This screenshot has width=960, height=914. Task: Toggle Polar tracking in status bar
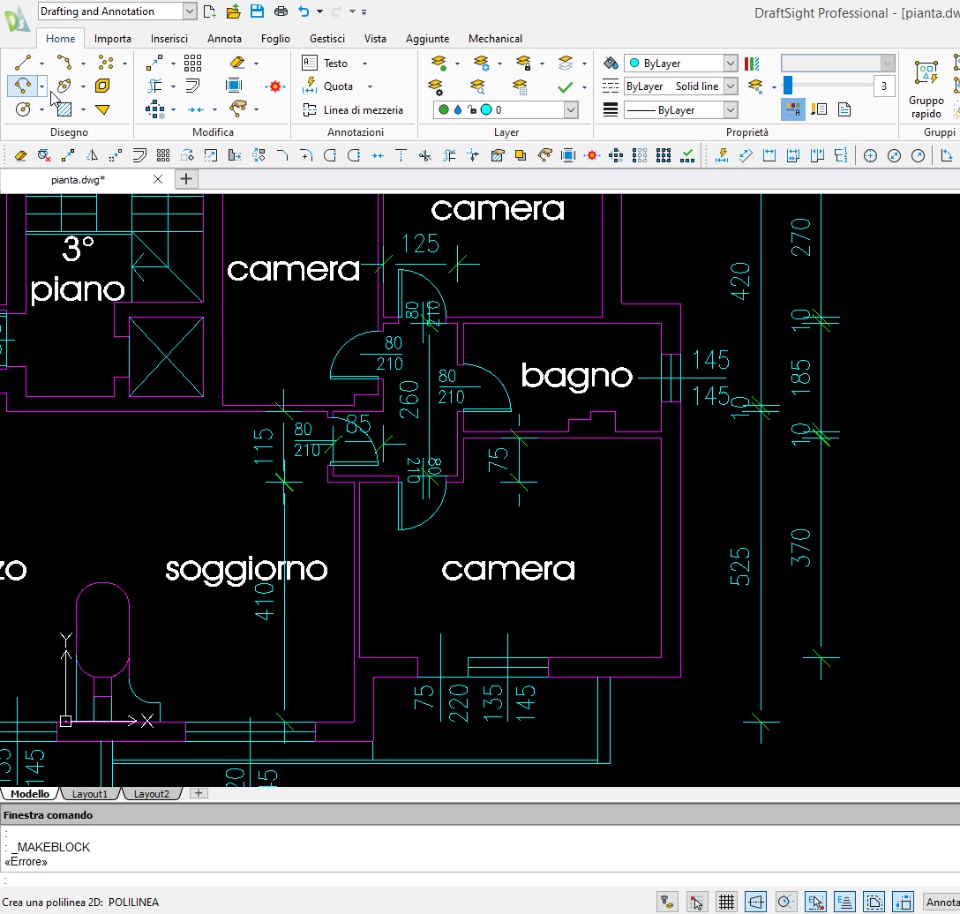785,902
